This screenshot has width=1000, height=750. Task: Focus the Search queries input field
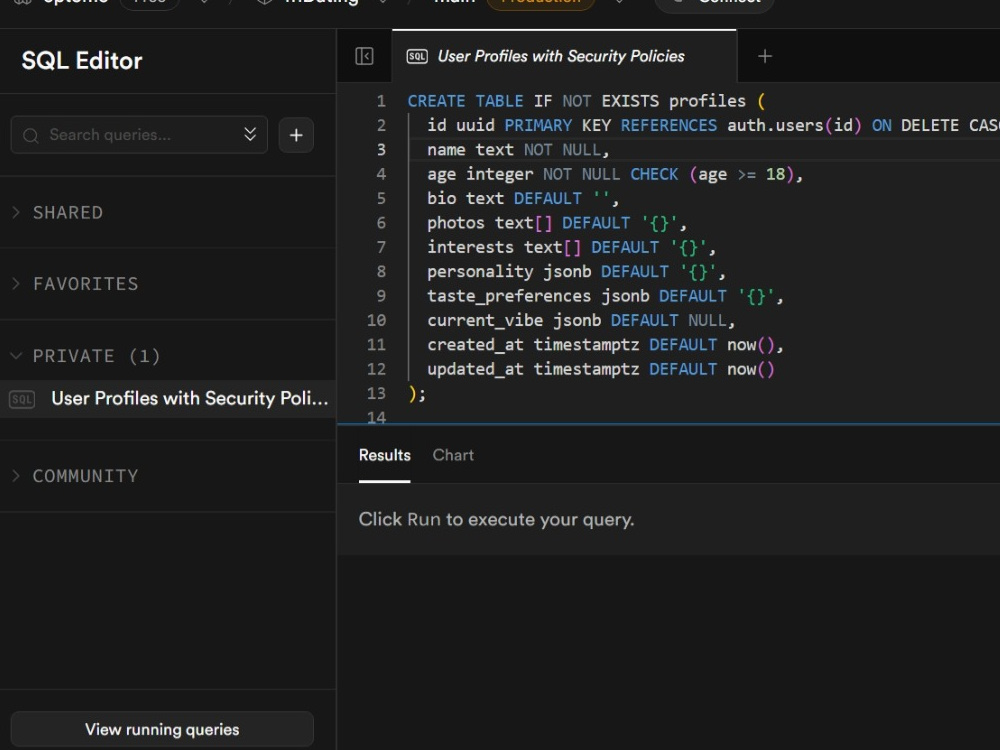pos(139,135)
